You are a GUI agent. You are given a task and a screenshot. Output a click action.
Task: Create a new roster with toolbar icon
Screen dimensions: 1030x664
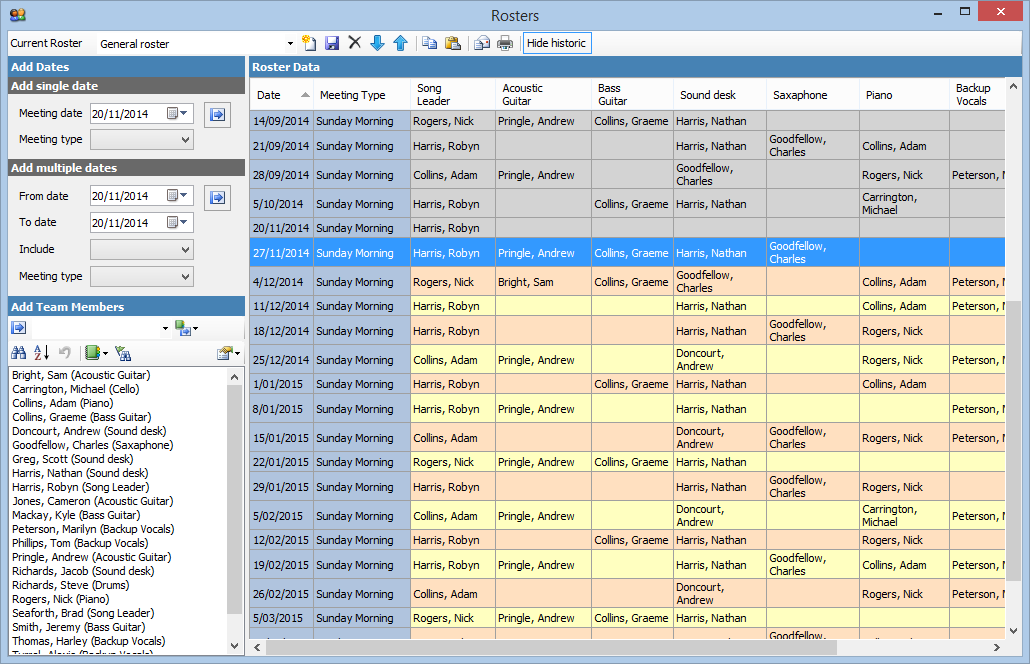[x=309, y=43]
